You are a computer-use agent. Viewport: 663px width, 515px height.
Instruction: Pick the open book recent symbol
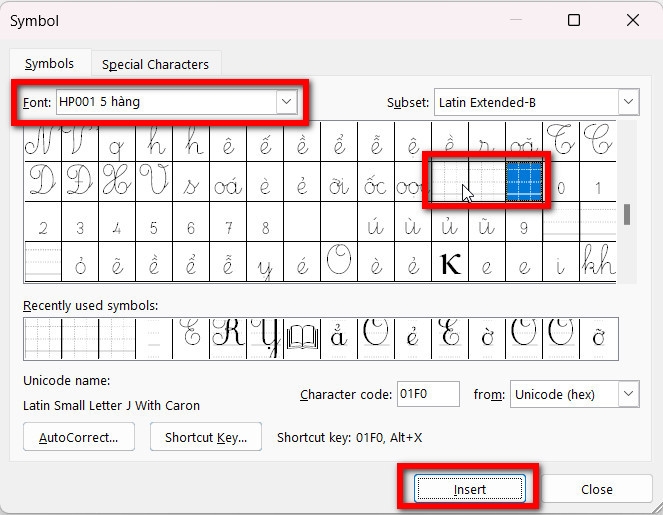[x=302, y=339]
